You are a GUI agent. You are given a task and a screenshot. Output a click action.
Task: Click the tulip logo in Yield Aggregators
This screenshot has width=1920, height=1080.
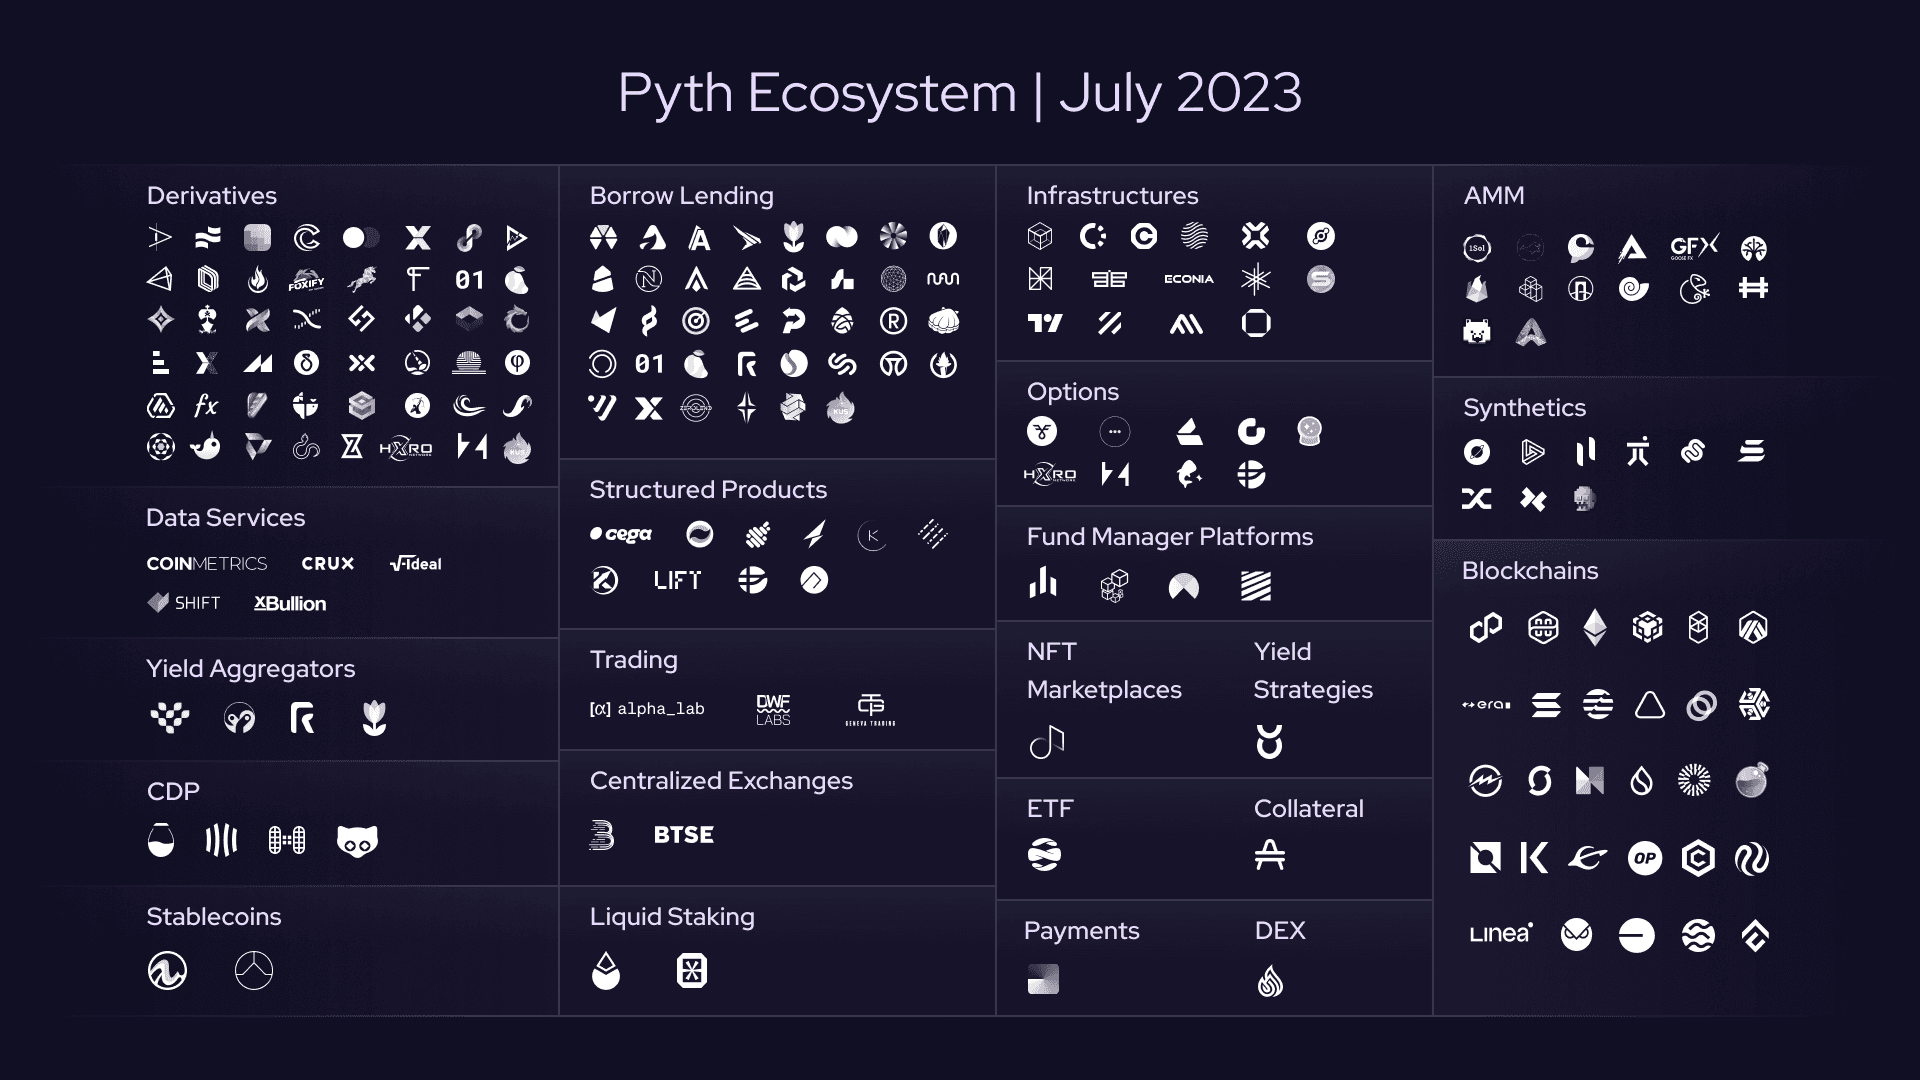(x=374, y=718)
